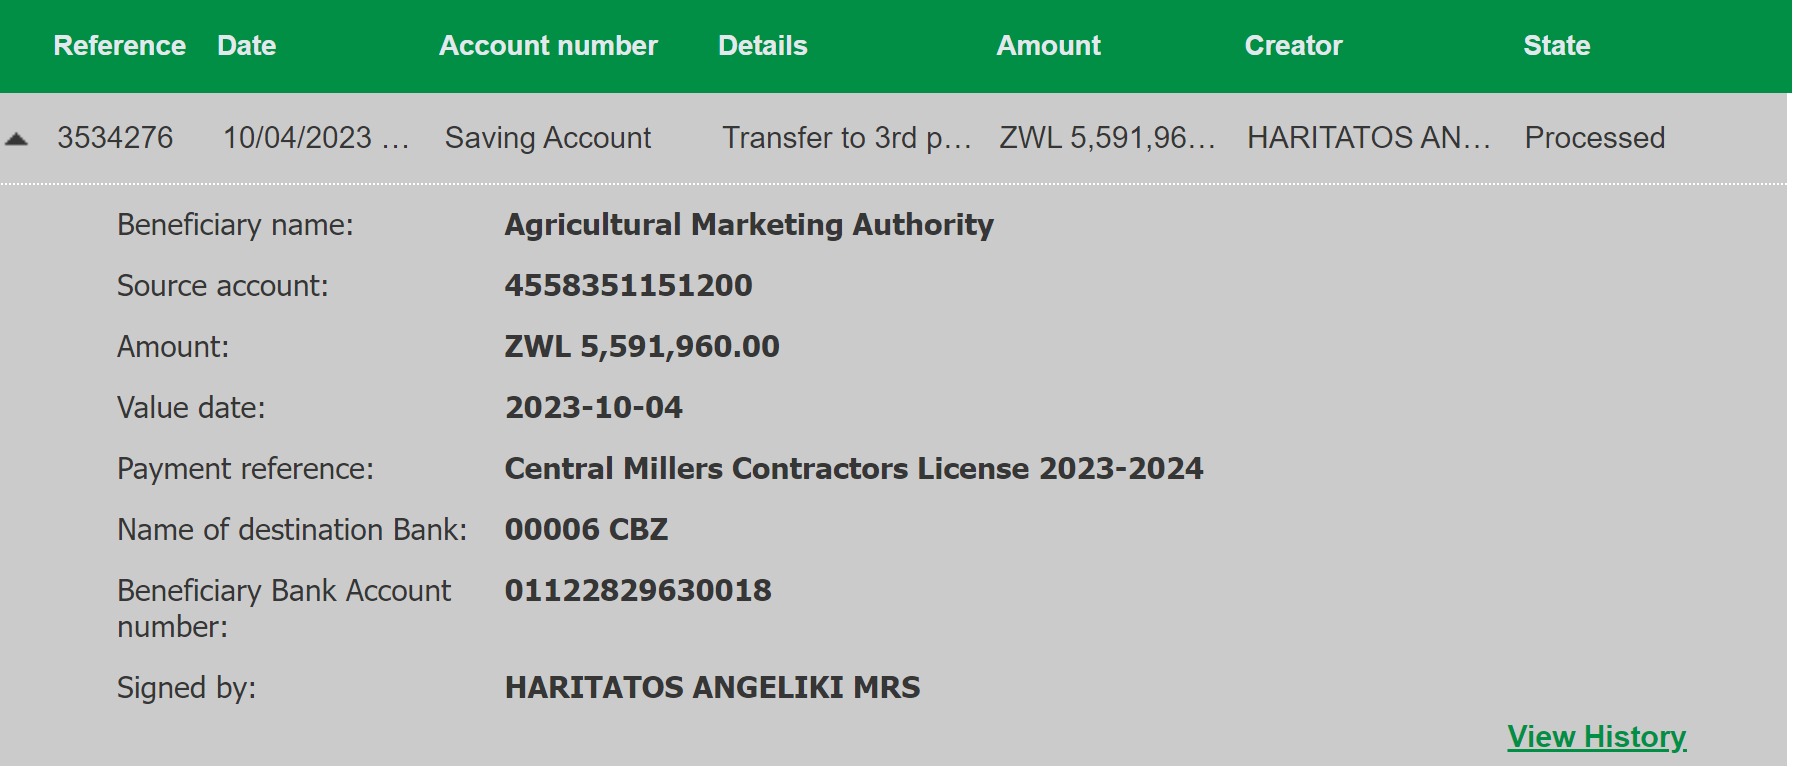
Task: Sort by the Amount column header
Action: [x=1048, y=46]
